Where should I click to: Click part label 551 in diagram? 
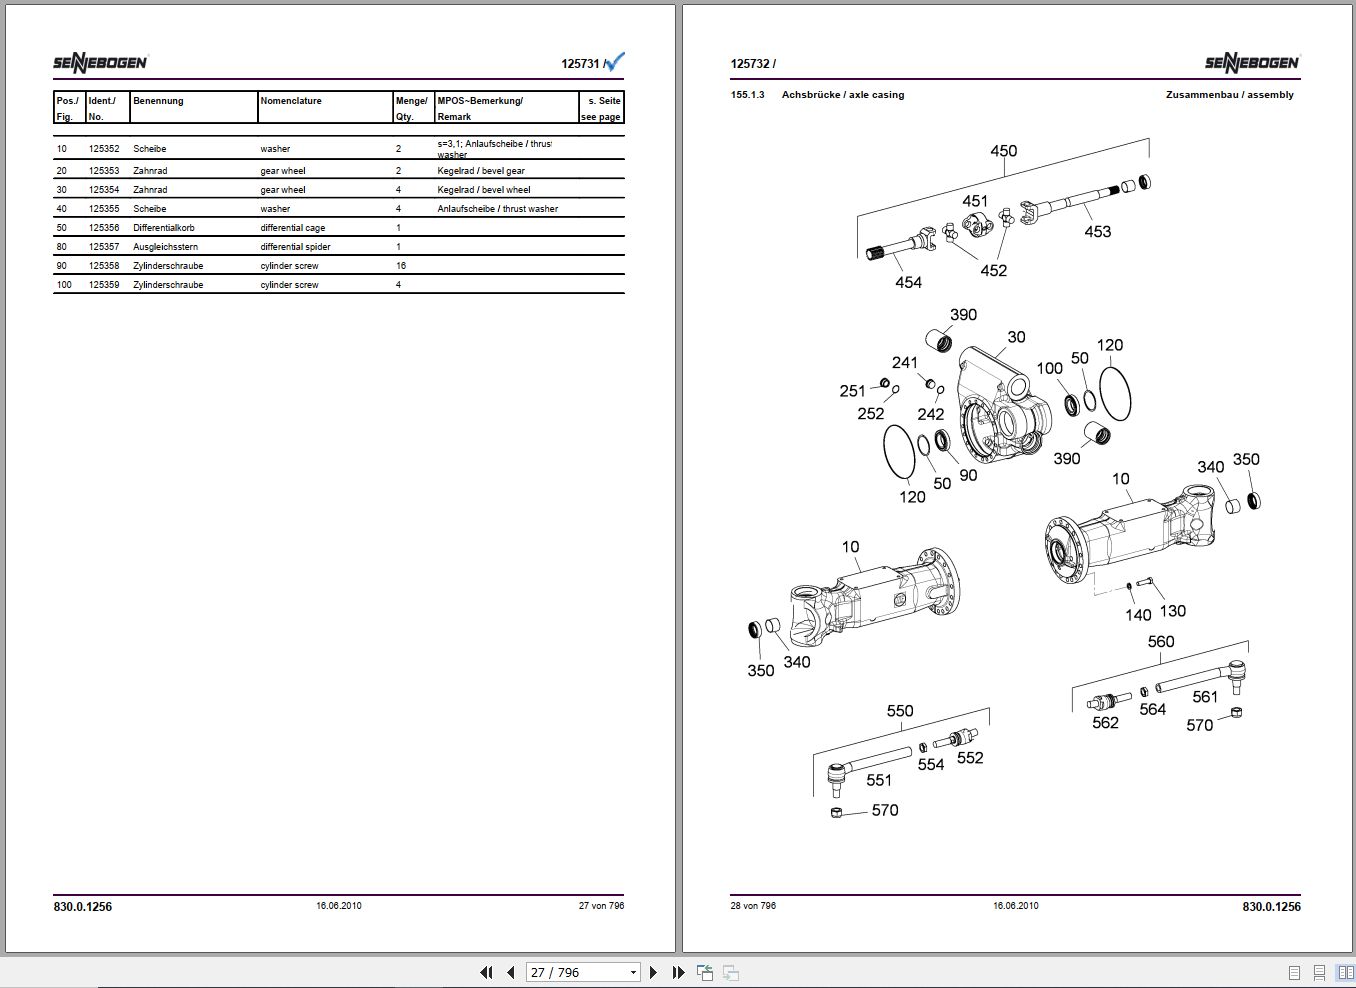click(x=878, y=781)
